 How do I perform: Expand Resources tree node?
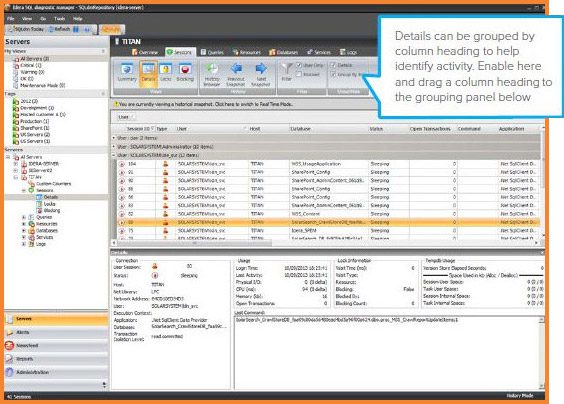24,224
